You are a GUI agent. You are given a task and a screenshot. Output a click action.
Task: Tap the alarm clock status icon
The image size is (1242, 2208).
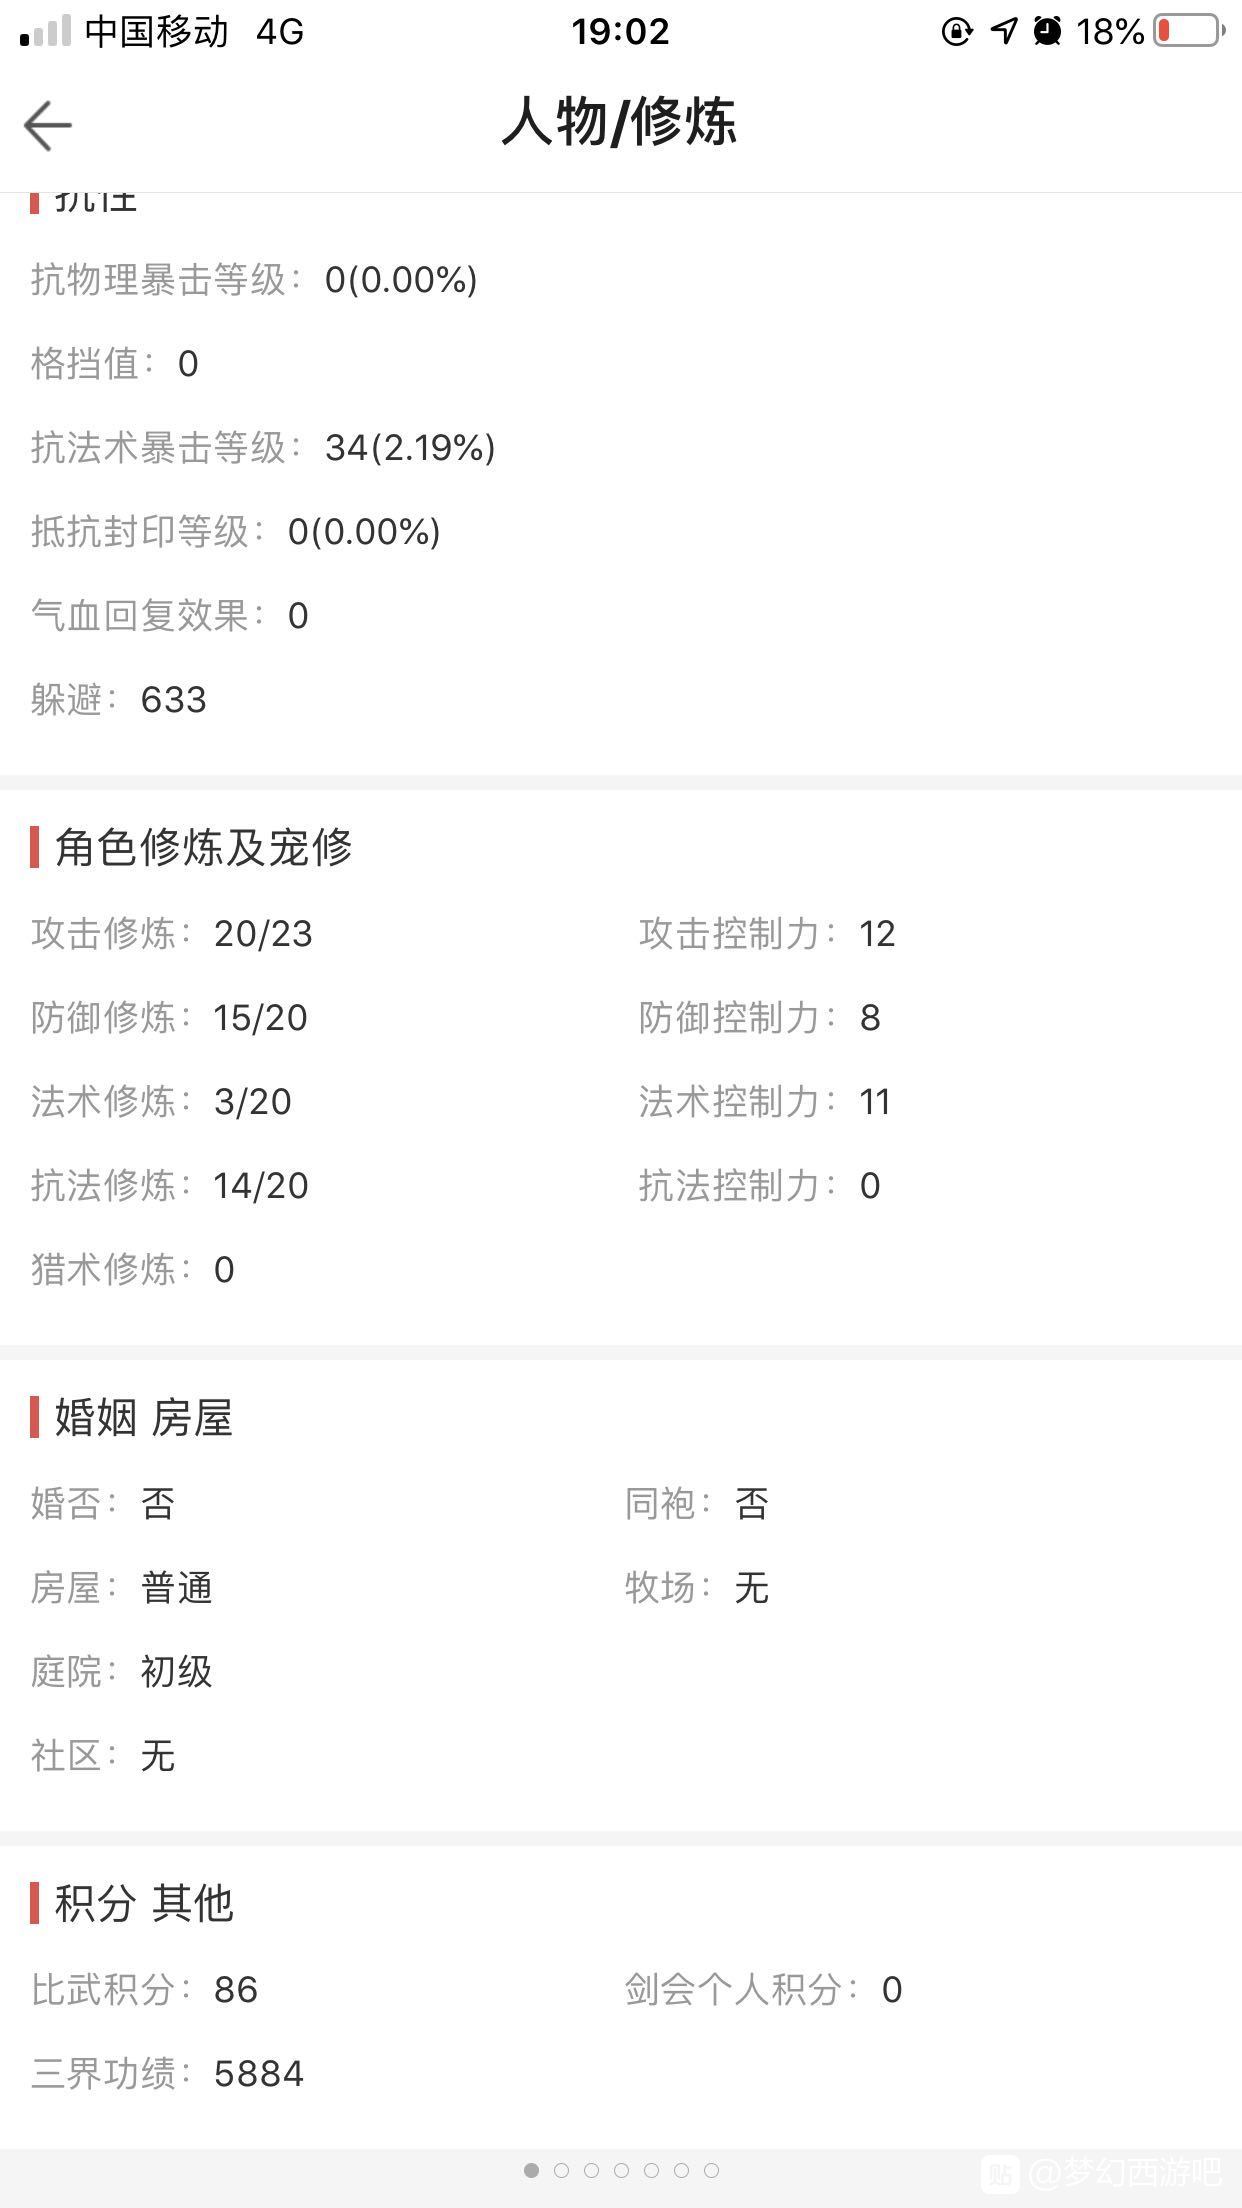pos(1047,31)
